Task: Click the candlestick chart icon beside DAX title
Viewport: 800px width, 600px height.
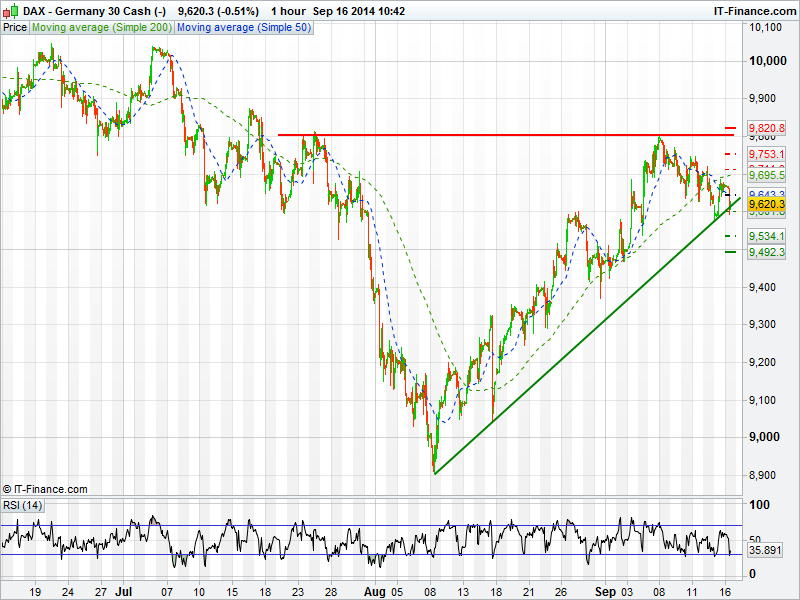Action: point(11,10)
